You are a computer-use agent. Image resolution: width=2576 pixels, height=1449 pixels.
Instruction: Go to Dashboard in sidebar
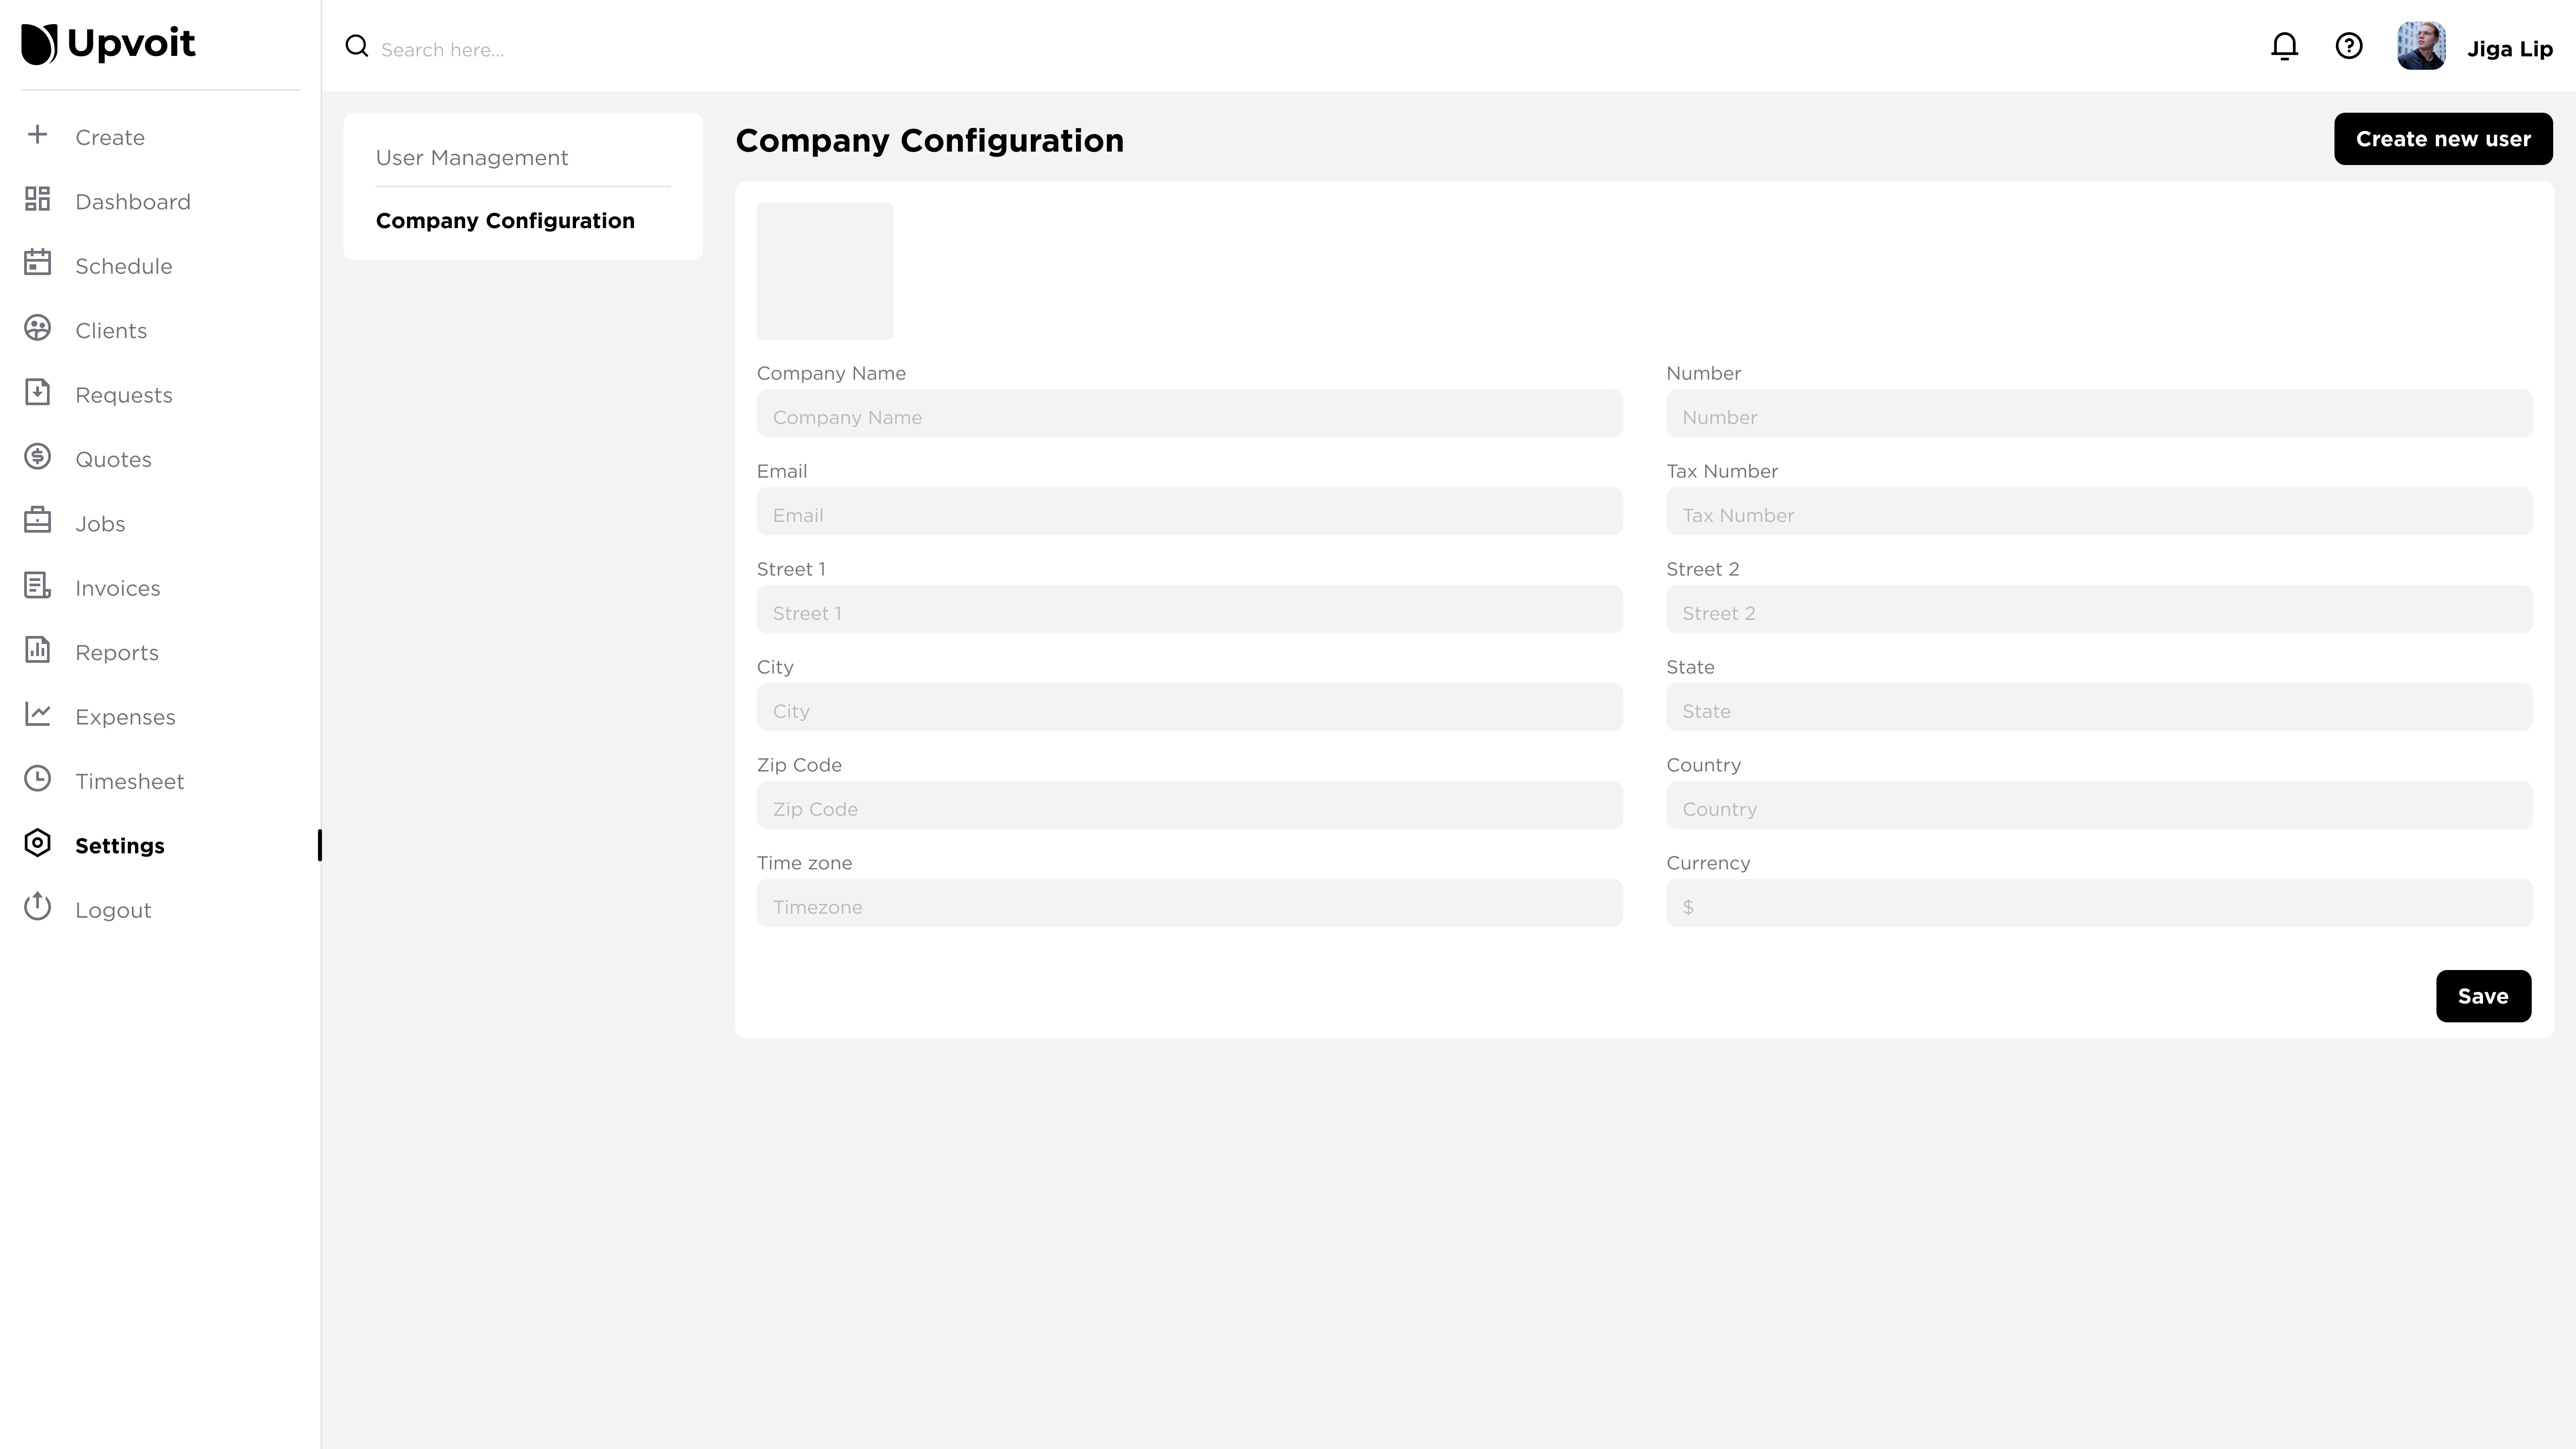133,202
